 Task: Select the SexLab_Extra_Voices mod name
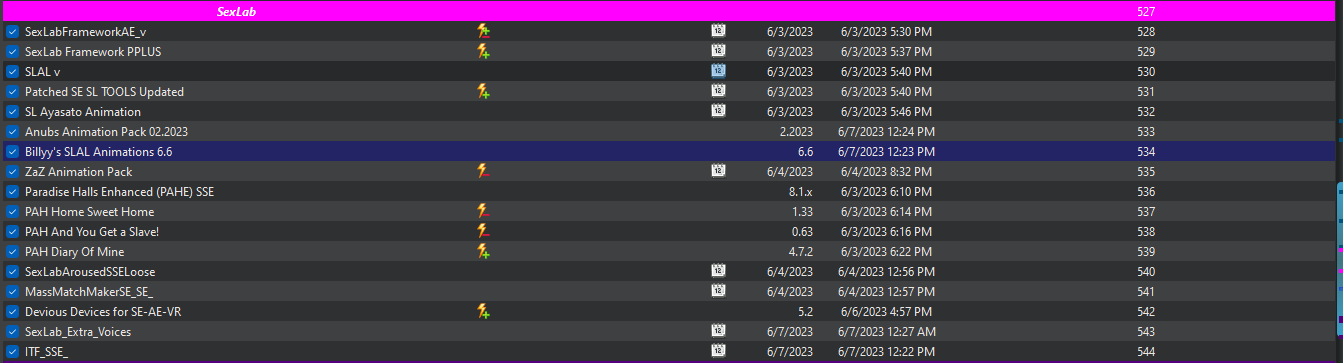click(78, 332)
